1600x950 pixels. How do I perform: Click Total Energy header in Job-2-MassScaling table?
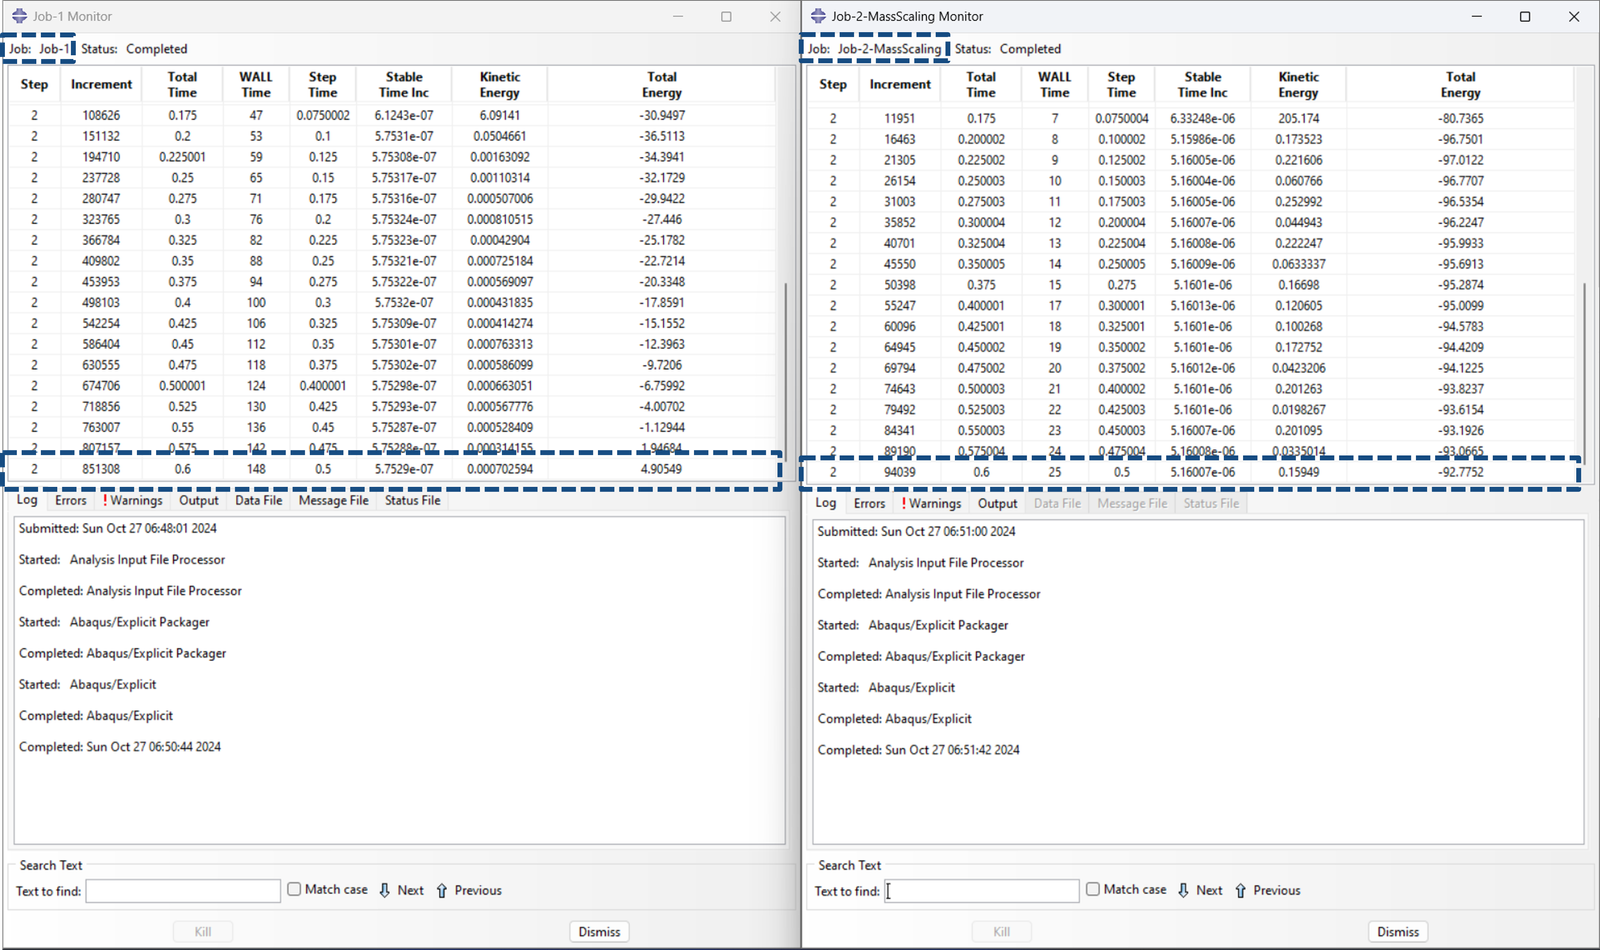(1461, 85)
